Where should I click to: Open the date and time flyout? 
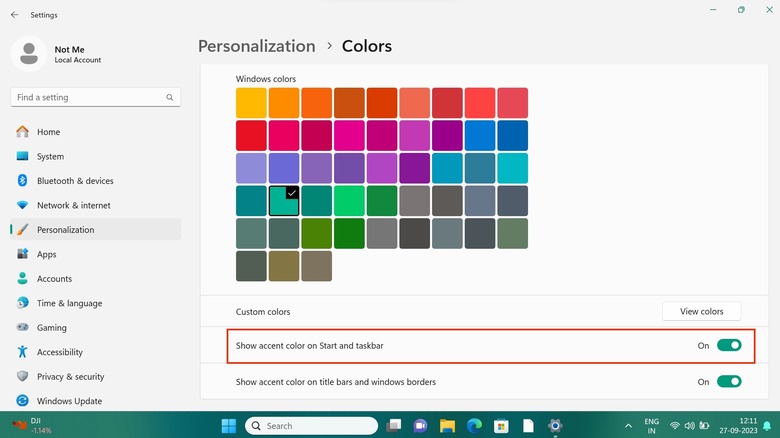tap(744, 425)
